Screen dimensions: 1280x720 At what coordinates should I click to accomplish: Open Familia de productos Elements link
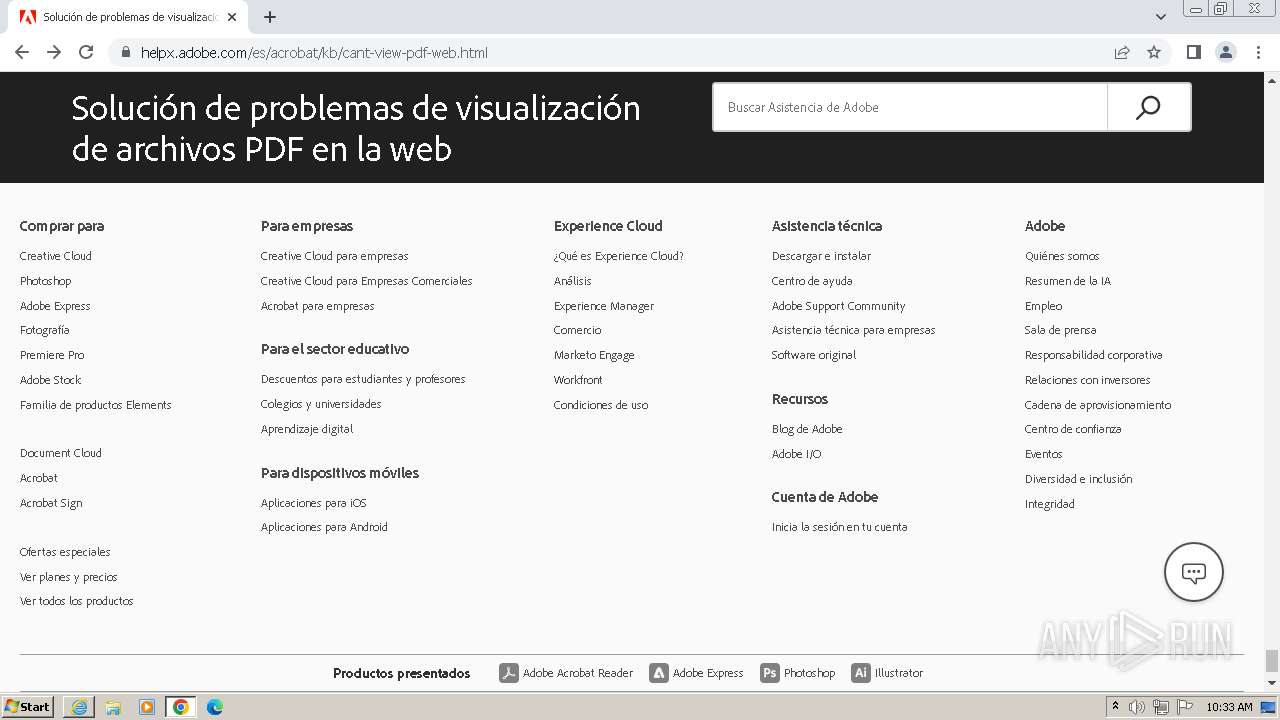click(x=96, y=405)
